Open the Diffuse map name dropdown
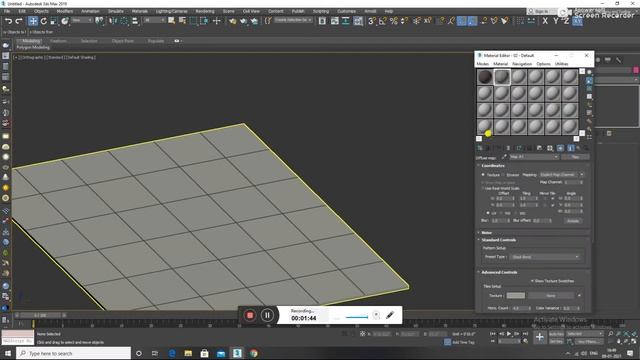Screen dimensions: 640x360 click(x=533, y=157)
